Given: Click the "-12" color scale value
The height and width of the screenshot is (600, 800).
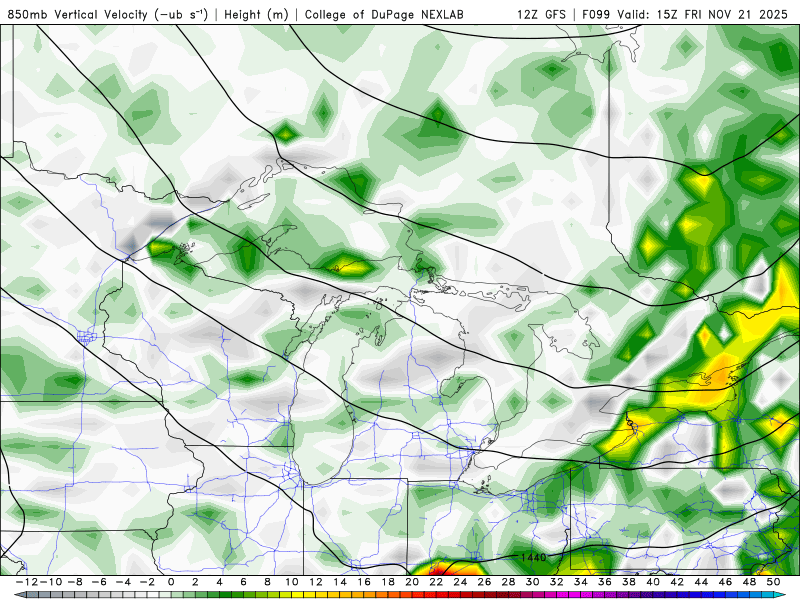Looking at the screenshot, I should point(26,582).
